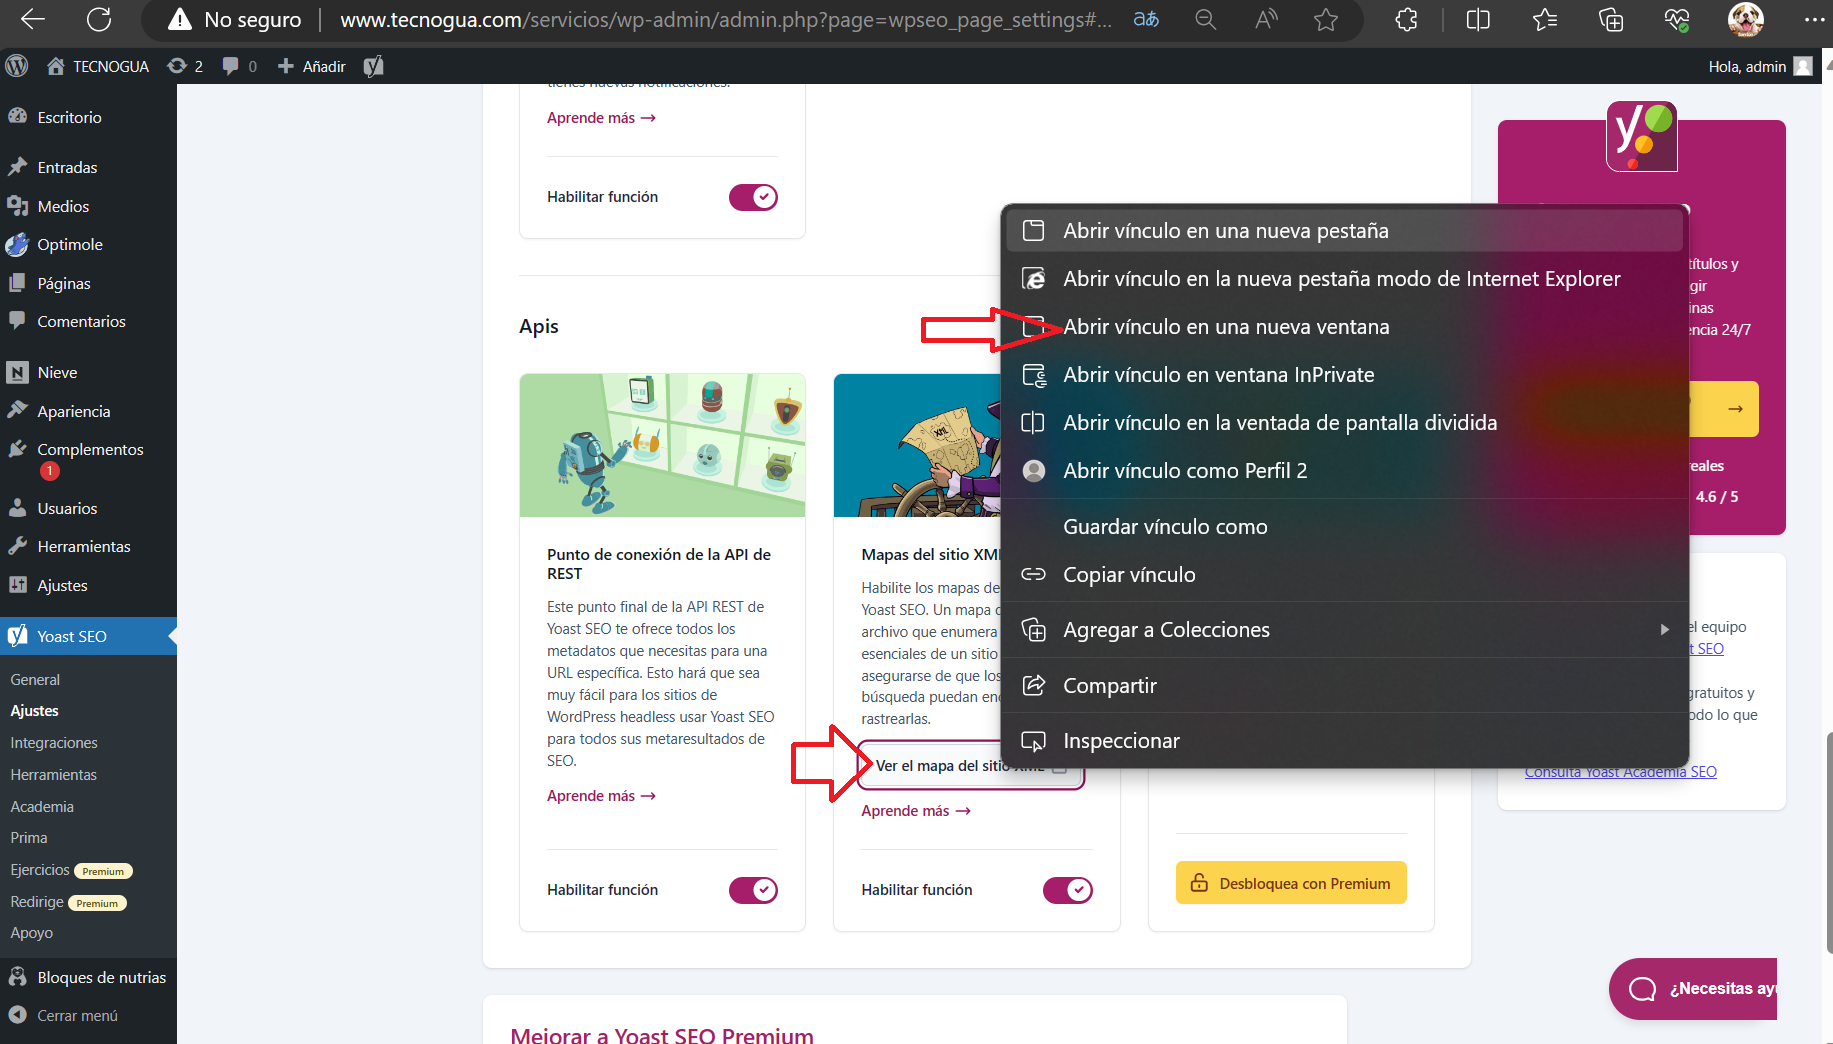Viewport: 1833px width, 1044px height.
Task: Reload the page with refresh icon
Action: (99, 19)
